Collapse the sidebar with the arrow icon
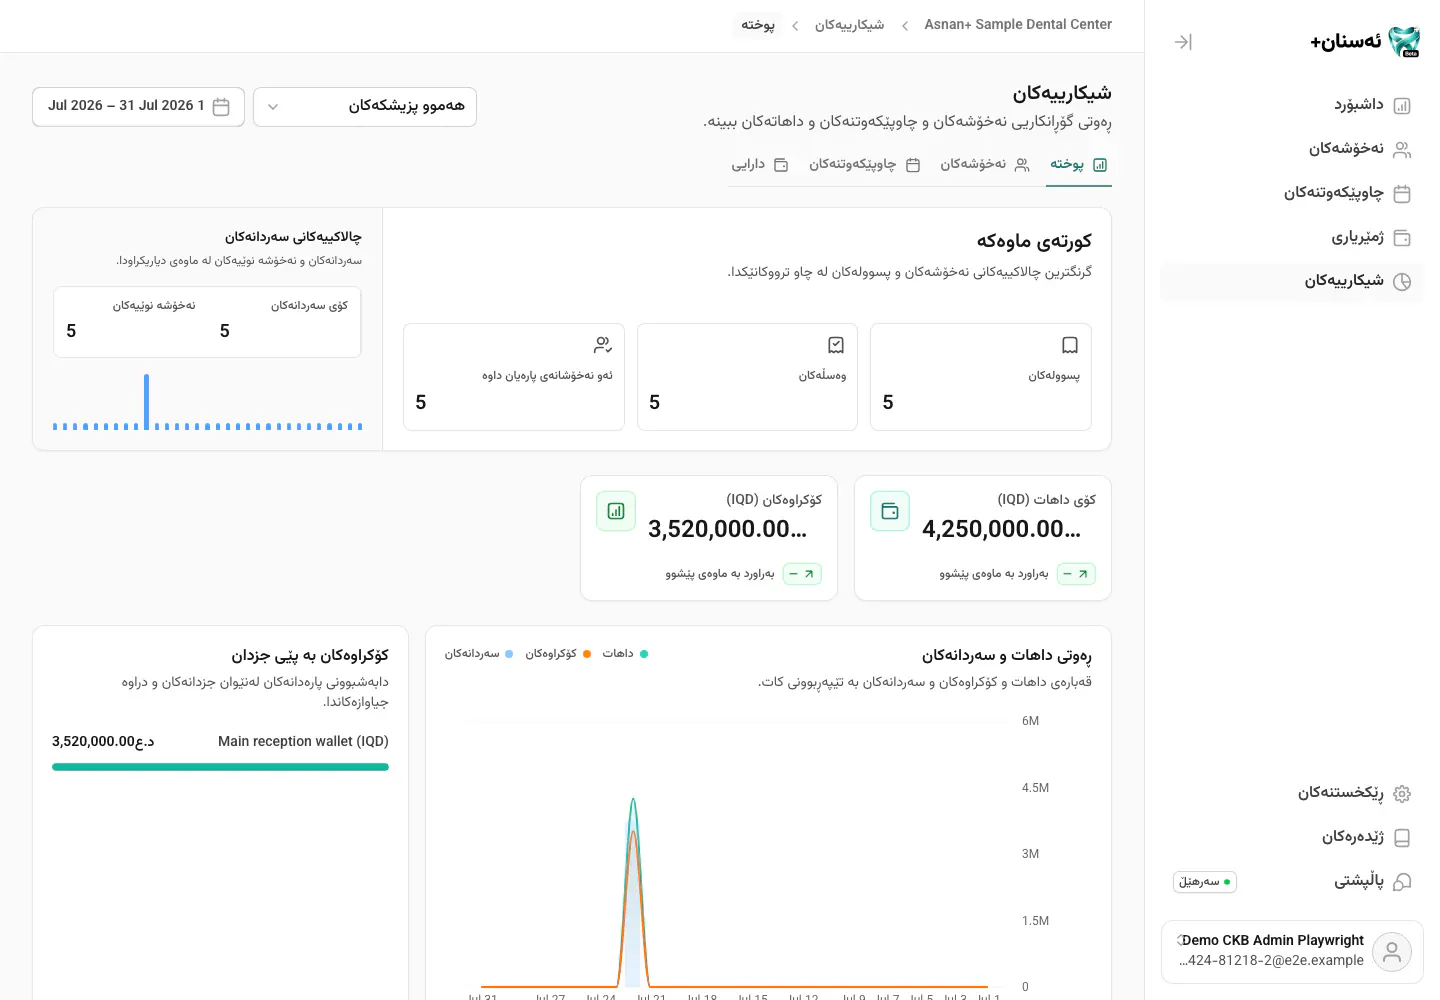 [x=1183, y=42]
